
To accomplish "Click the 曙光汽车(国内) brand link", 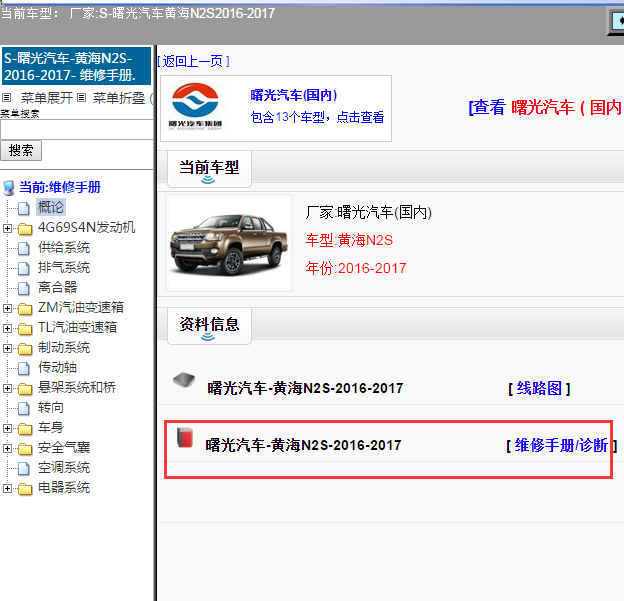I will [294, 95].
